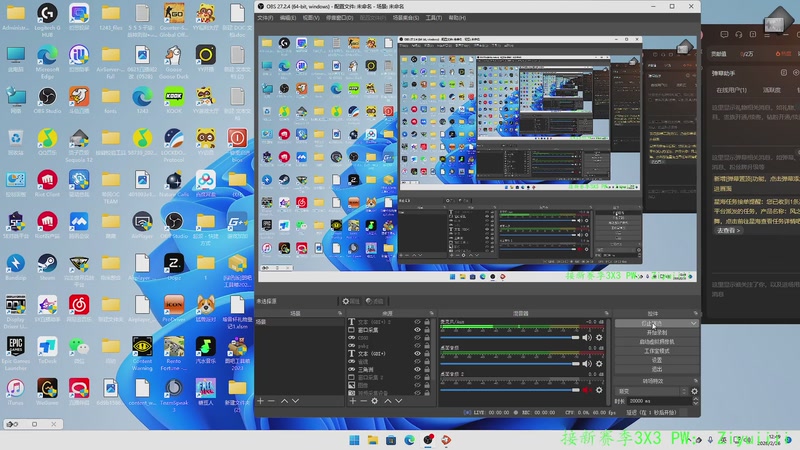Image resolution: width=800 pixels, height=450 pixels.
Task: Adjust the transition duration stepper arrows
Action: [695, 401]
